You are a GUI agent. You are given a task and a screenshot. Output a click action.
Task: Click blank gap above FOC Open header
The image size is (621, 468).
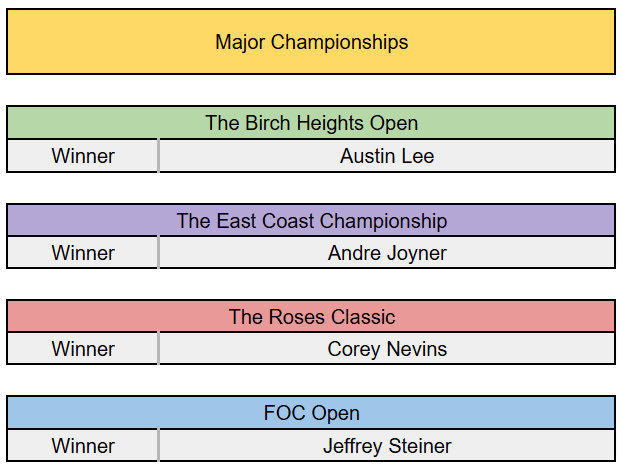pyautogui.click(x=311, y=381)
